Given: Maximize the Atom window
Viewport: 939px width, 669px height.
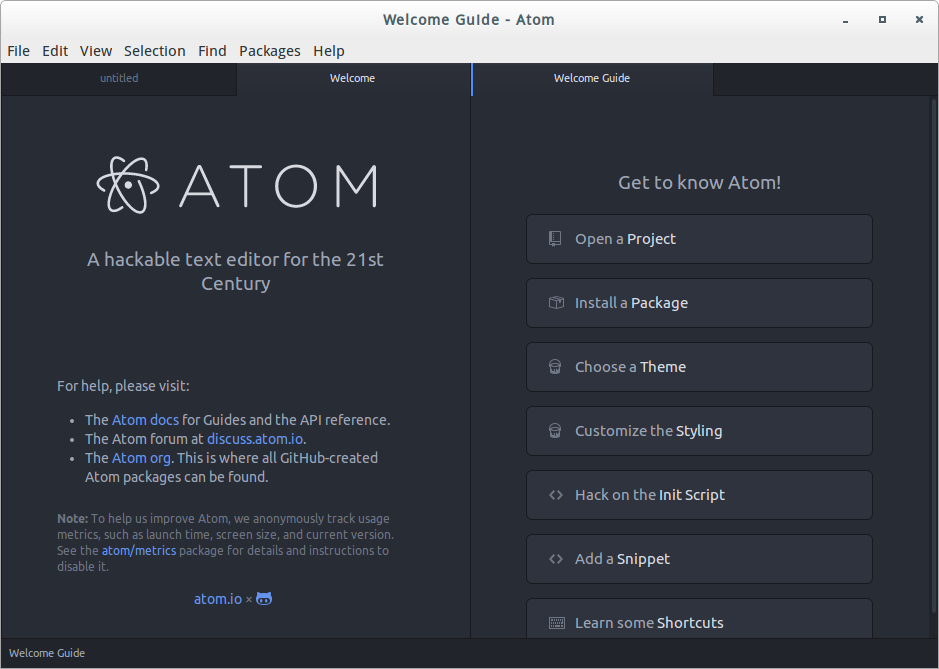Looking at the screenshot, I should [882, 20].
